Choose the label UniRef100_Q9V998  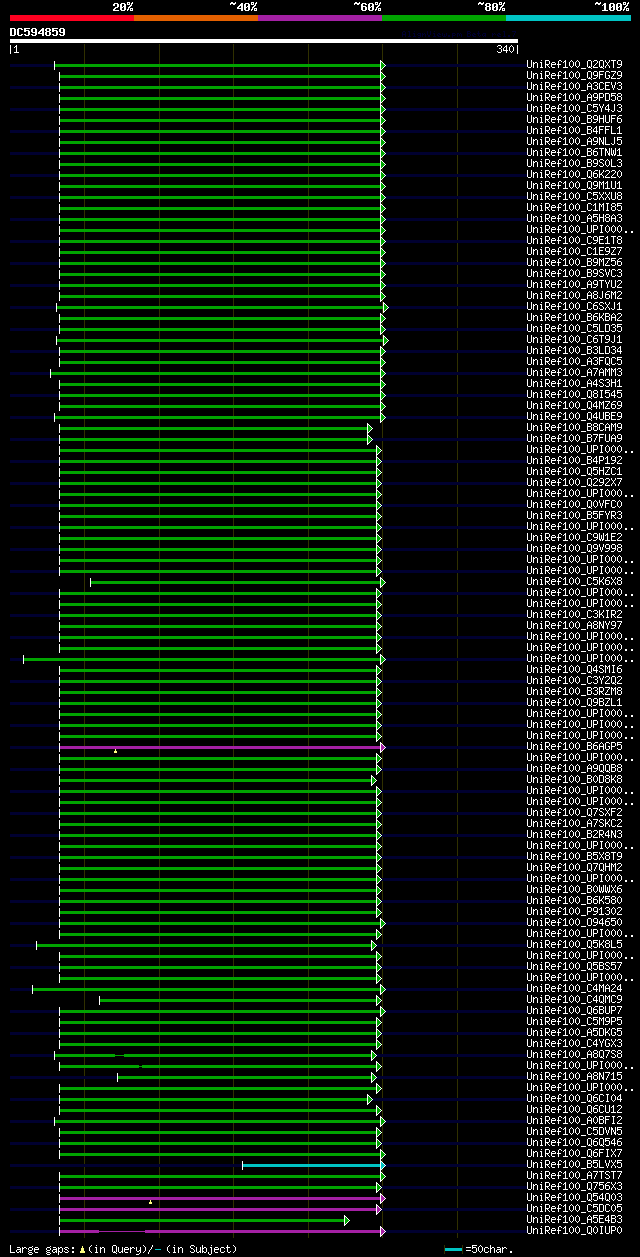click(x=574, y=548)
